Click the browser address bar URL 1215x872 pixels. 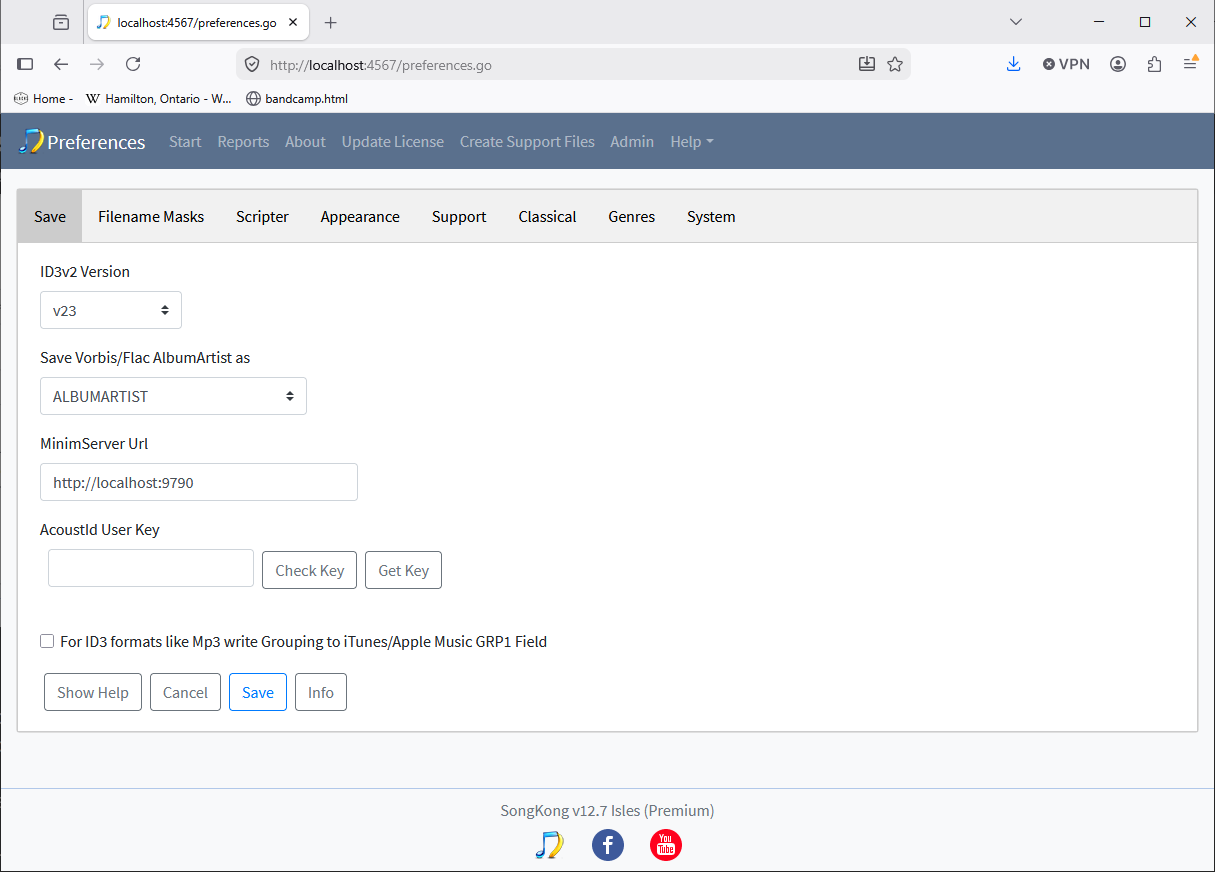(381, 65)
